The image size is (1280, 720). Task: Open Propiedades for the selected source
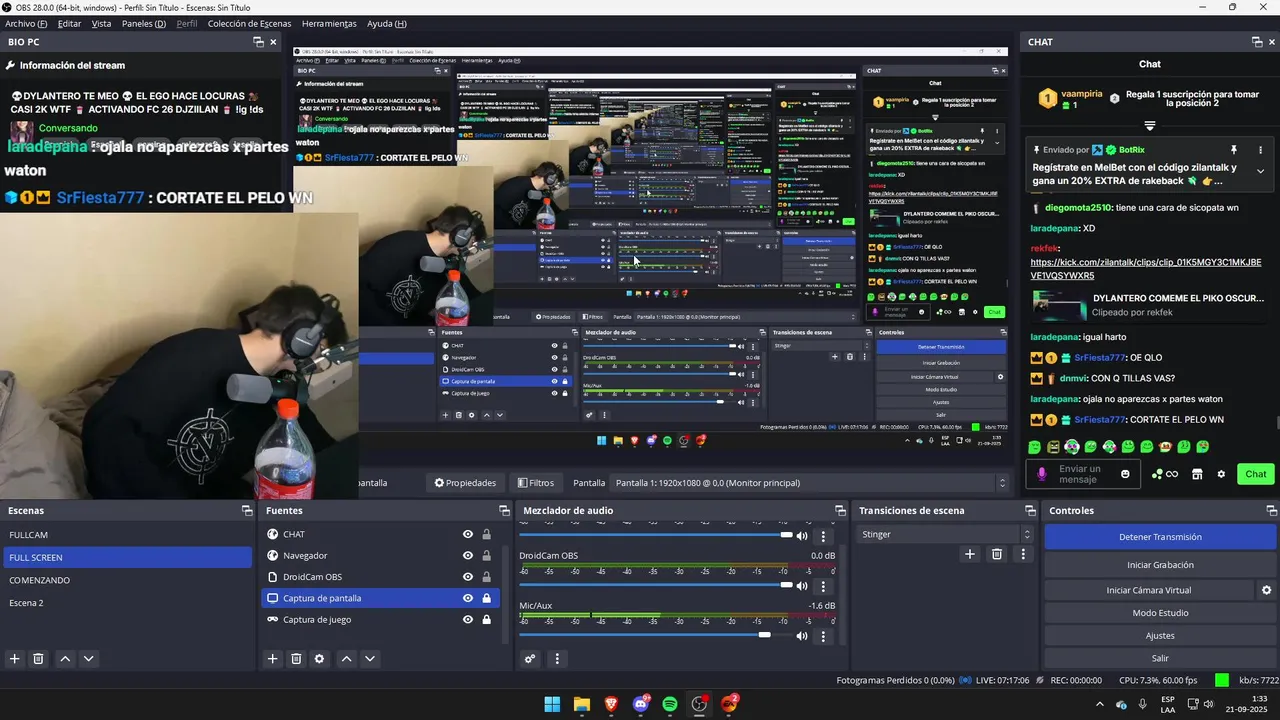[x=465, y=483]
